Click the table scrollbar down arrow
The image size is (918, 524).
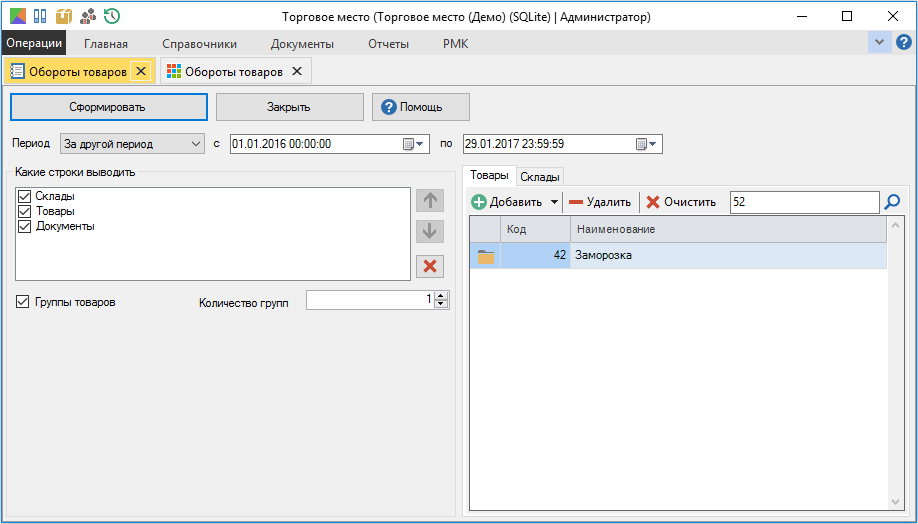(895, 502)
